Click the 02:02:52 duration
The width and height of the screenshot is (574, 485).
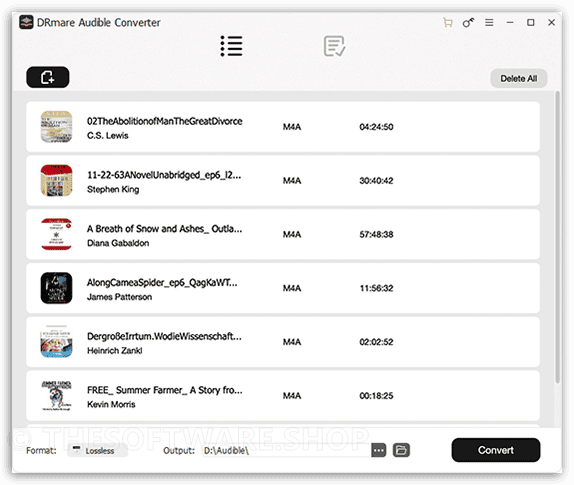tap(376, 342)
